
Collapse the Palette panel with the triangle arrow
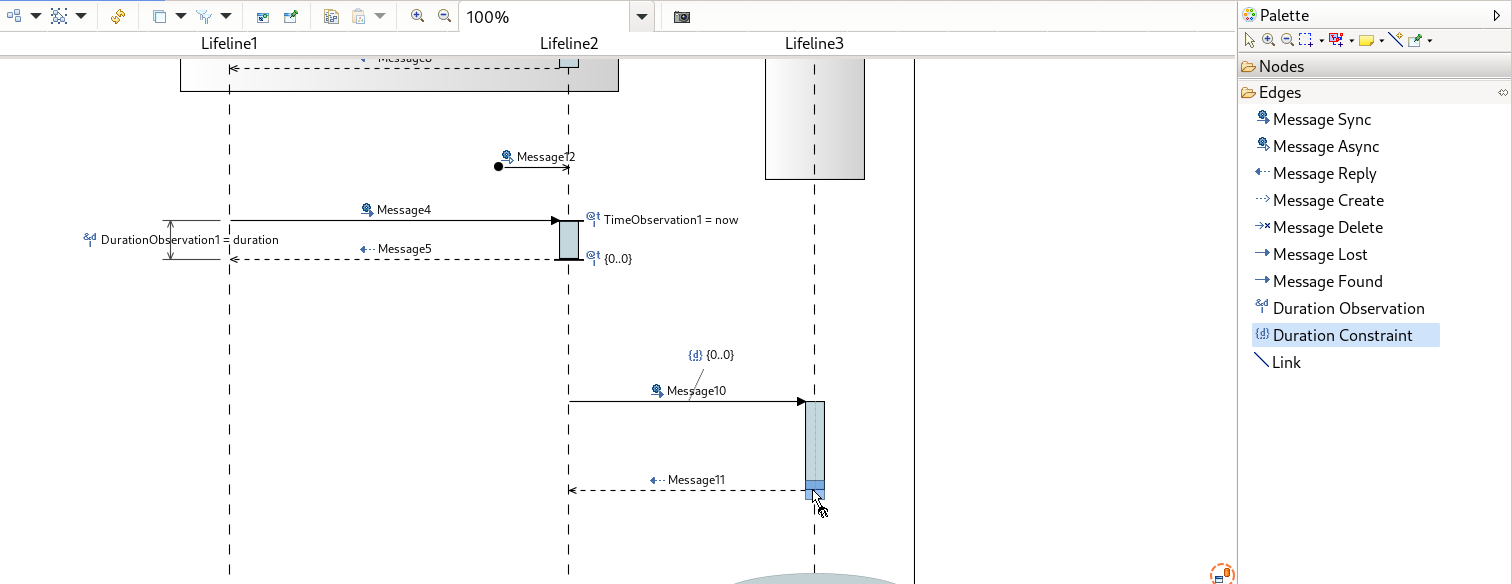[1497, 15]
